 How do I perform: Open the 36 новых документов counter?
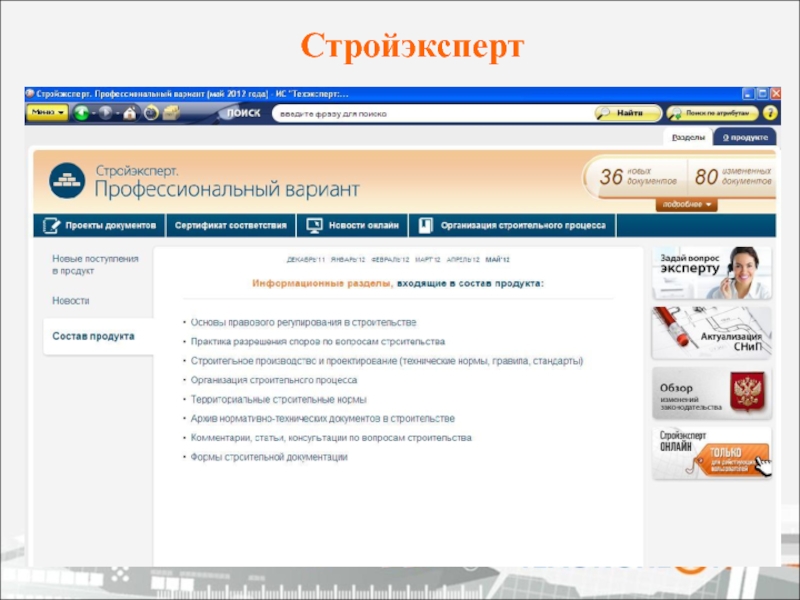(x=637, y=177)
